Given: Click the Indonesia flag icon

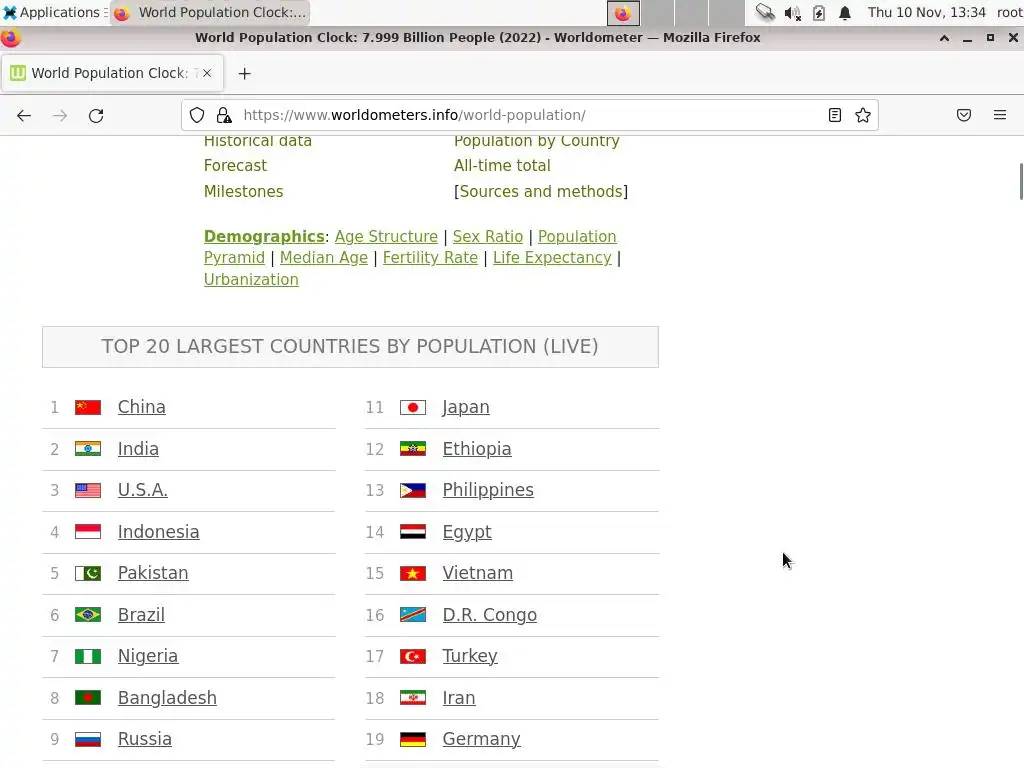Looking at the screenshot, I should click(88, 532).
